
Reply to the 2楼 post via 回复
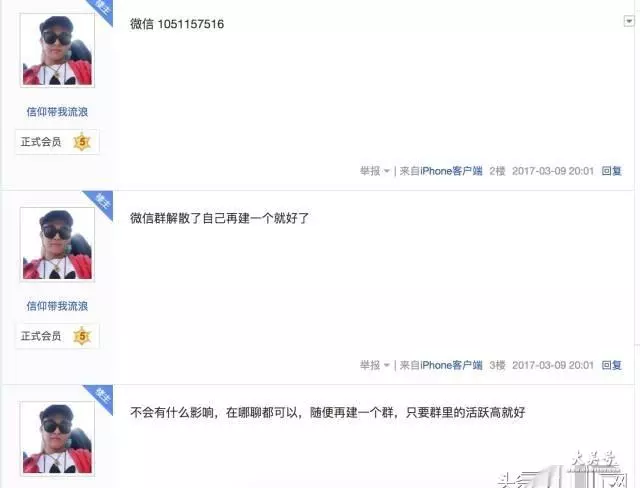pyautogui.click(x=611, y=171)
